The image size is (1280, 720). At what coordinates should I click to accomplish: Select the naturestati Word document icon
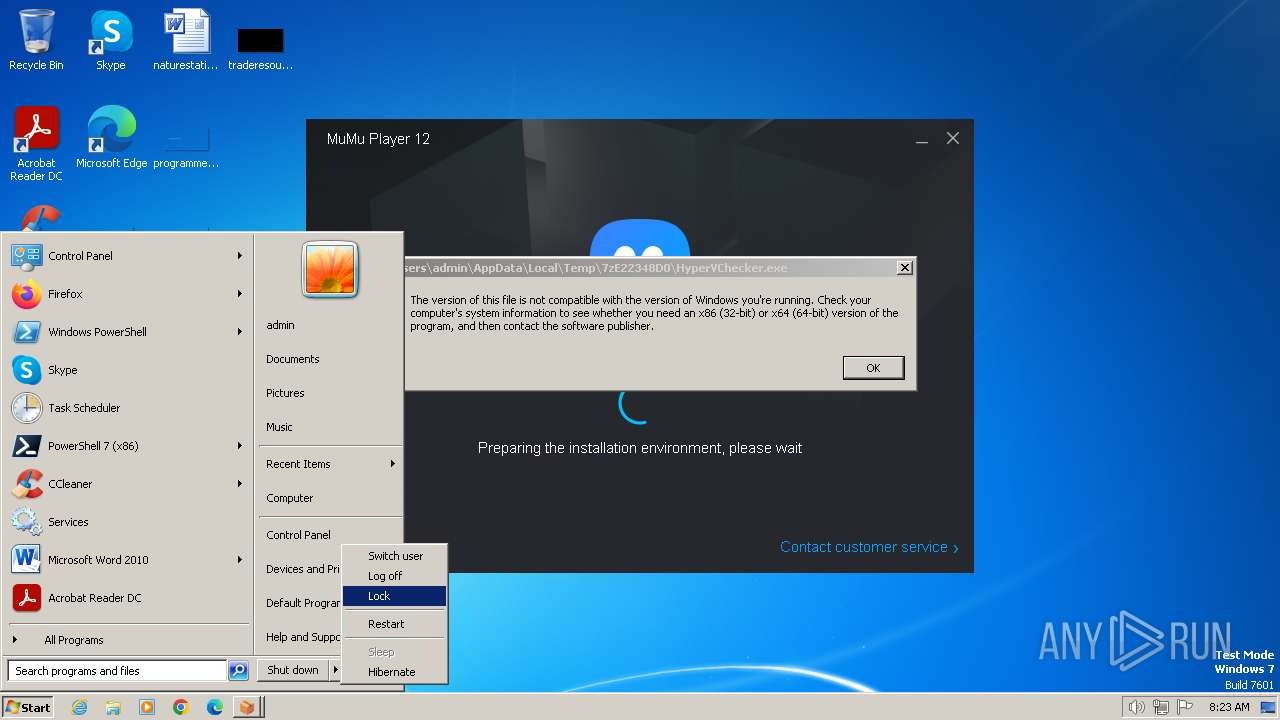coord(186,40)
